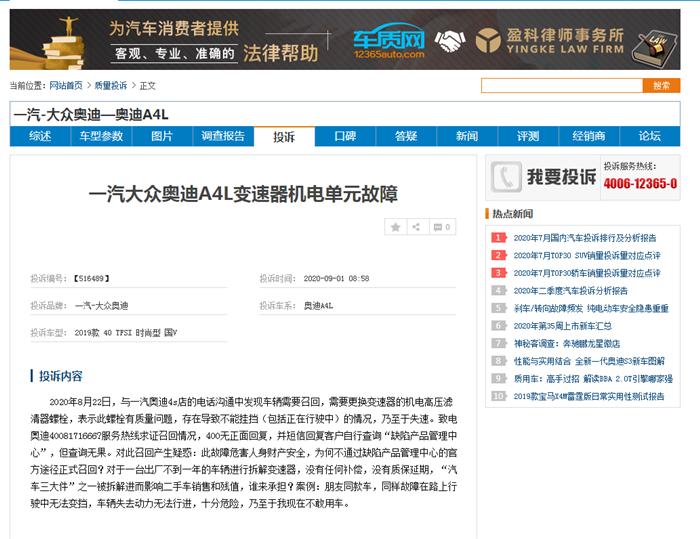Image resolution: width=700 pixels, height=539 pixels.
Task: Open the 综述 tab
Action: pyautogui.click(x=40, y=136)
